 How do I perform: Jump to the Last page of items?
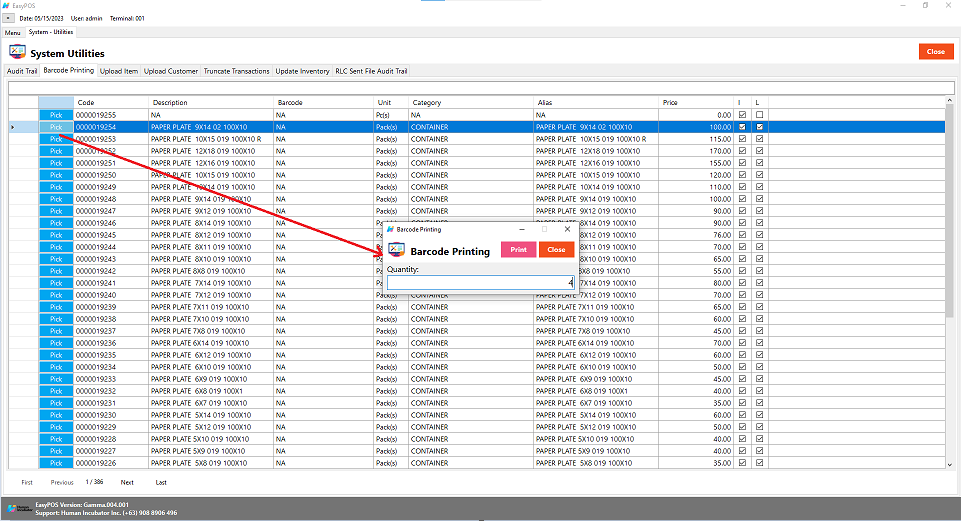coord(161,482)
